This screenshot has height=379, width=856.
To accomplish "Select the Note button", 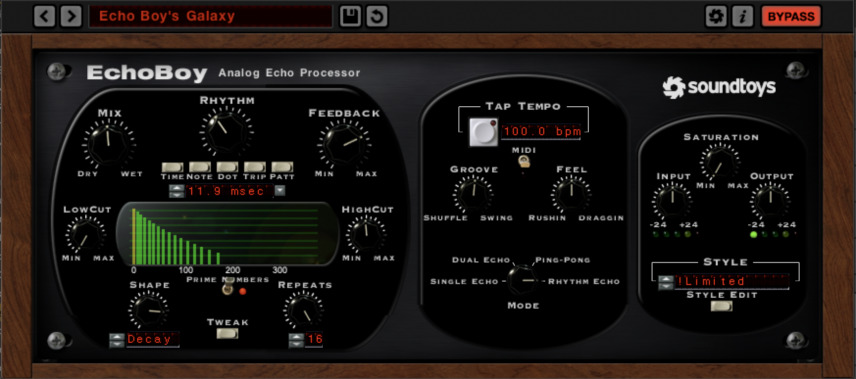I will click(x=200, y=167).
